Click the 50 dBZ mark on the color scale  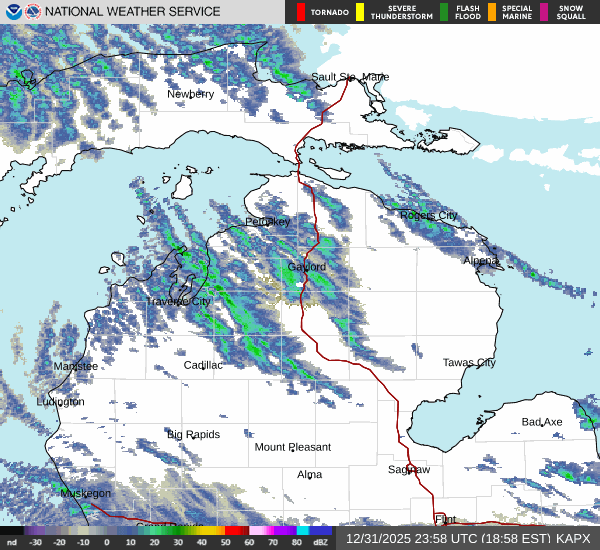226,541
